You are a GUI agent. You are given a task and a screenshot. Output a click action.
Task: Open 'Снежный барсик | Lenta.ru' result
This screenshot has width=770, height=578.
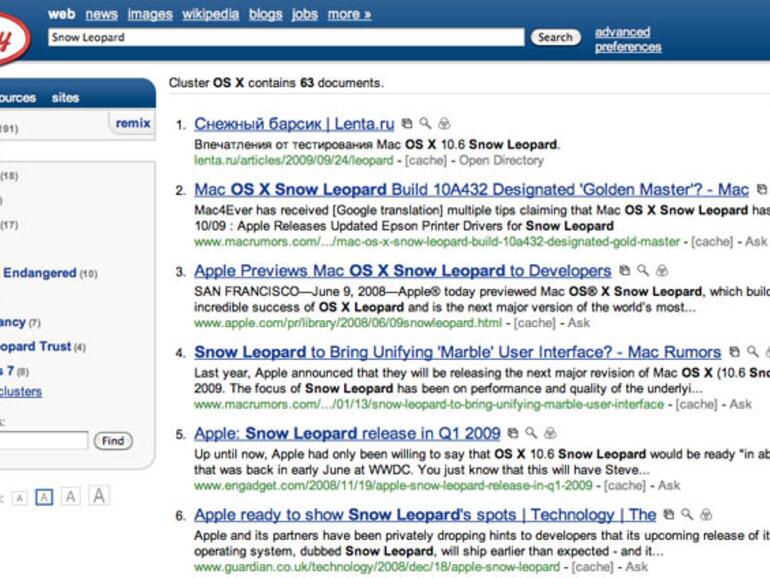coord(294,124)
